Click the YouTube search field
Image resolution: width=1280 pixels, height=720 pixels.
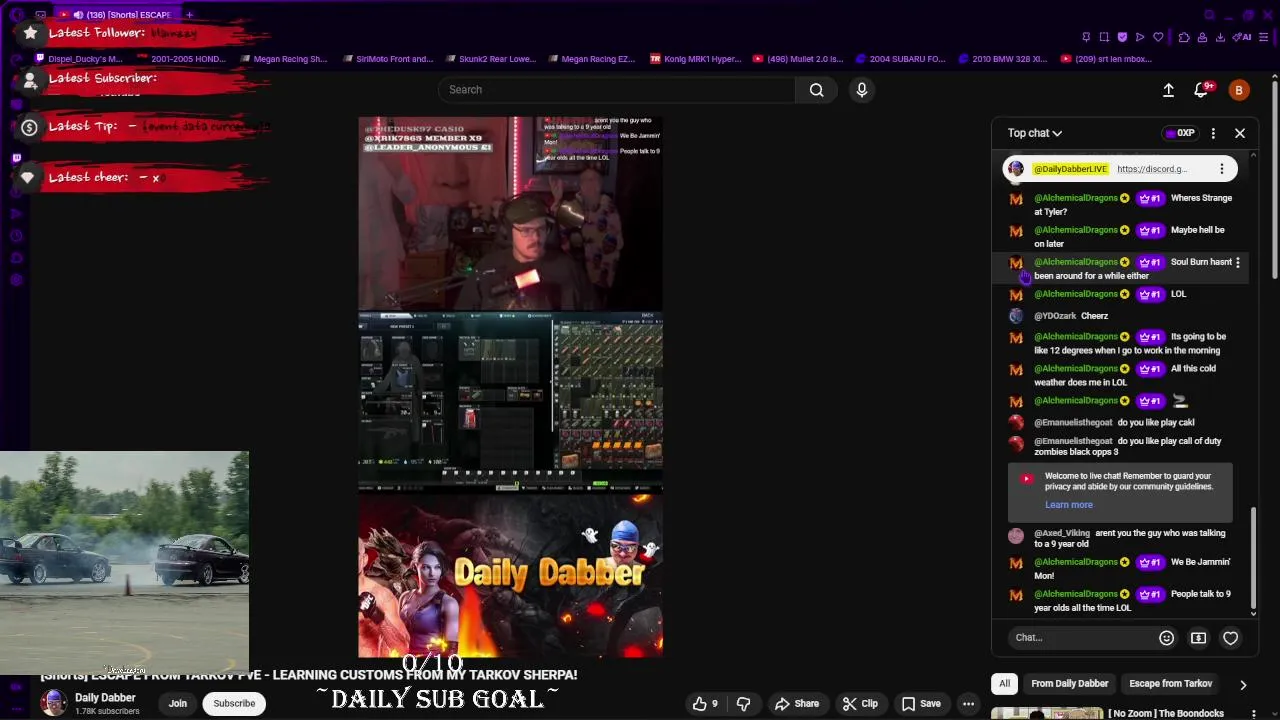[616, 90]
